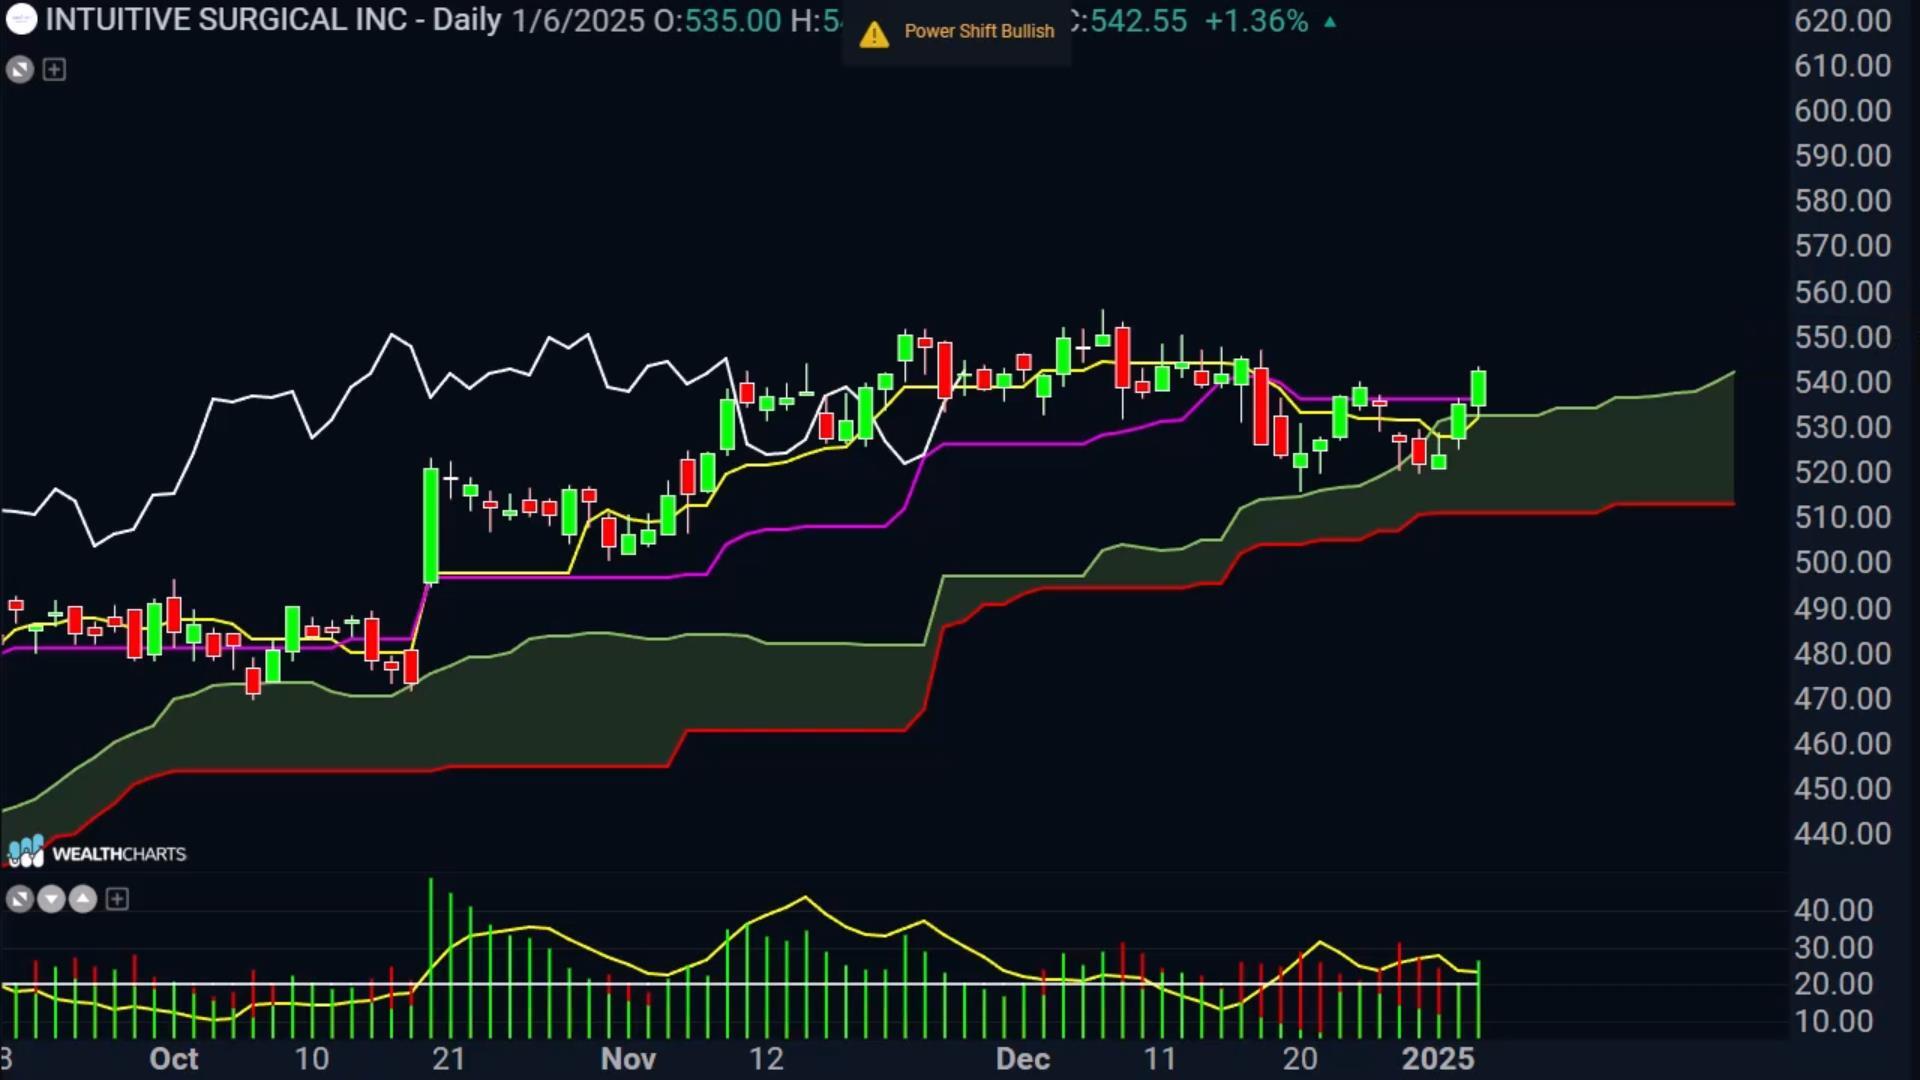Click the Oct label on the time axis
The width and height of the screenshot is (1920, 1080).
(173, 1058)
